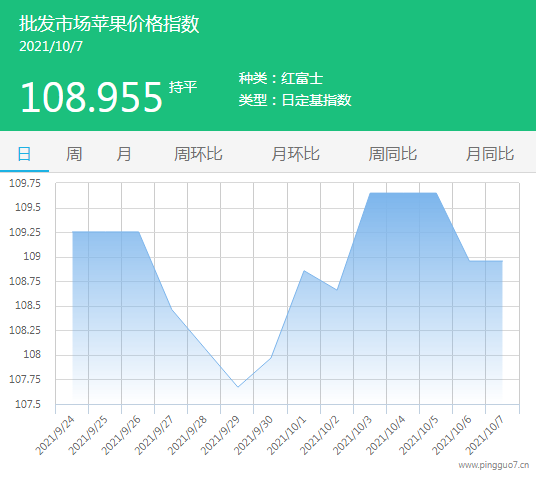The width and height of the screenshot is (536, 477).
Task: Click the 2021/10/1 peak data point
Action: point(304,271)
